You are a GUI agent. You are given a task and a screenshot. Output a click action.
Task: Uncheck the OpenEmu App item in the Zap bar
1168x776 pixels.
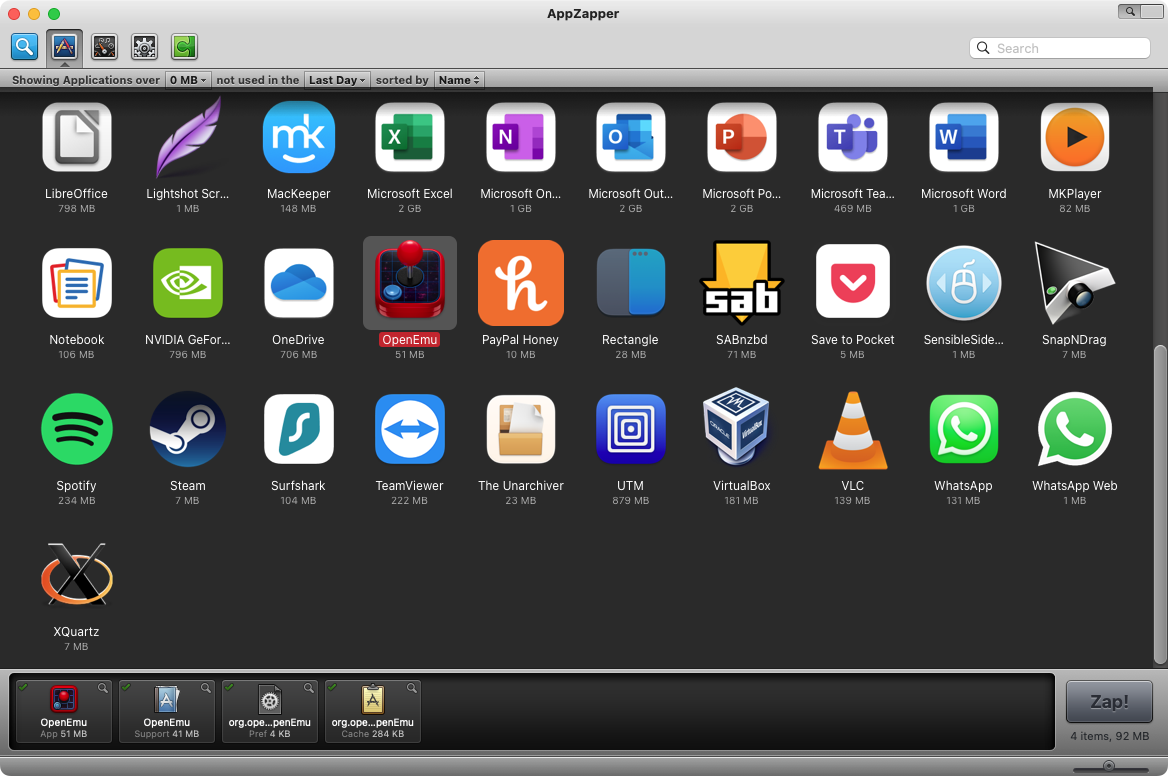[x=24, y=688]
